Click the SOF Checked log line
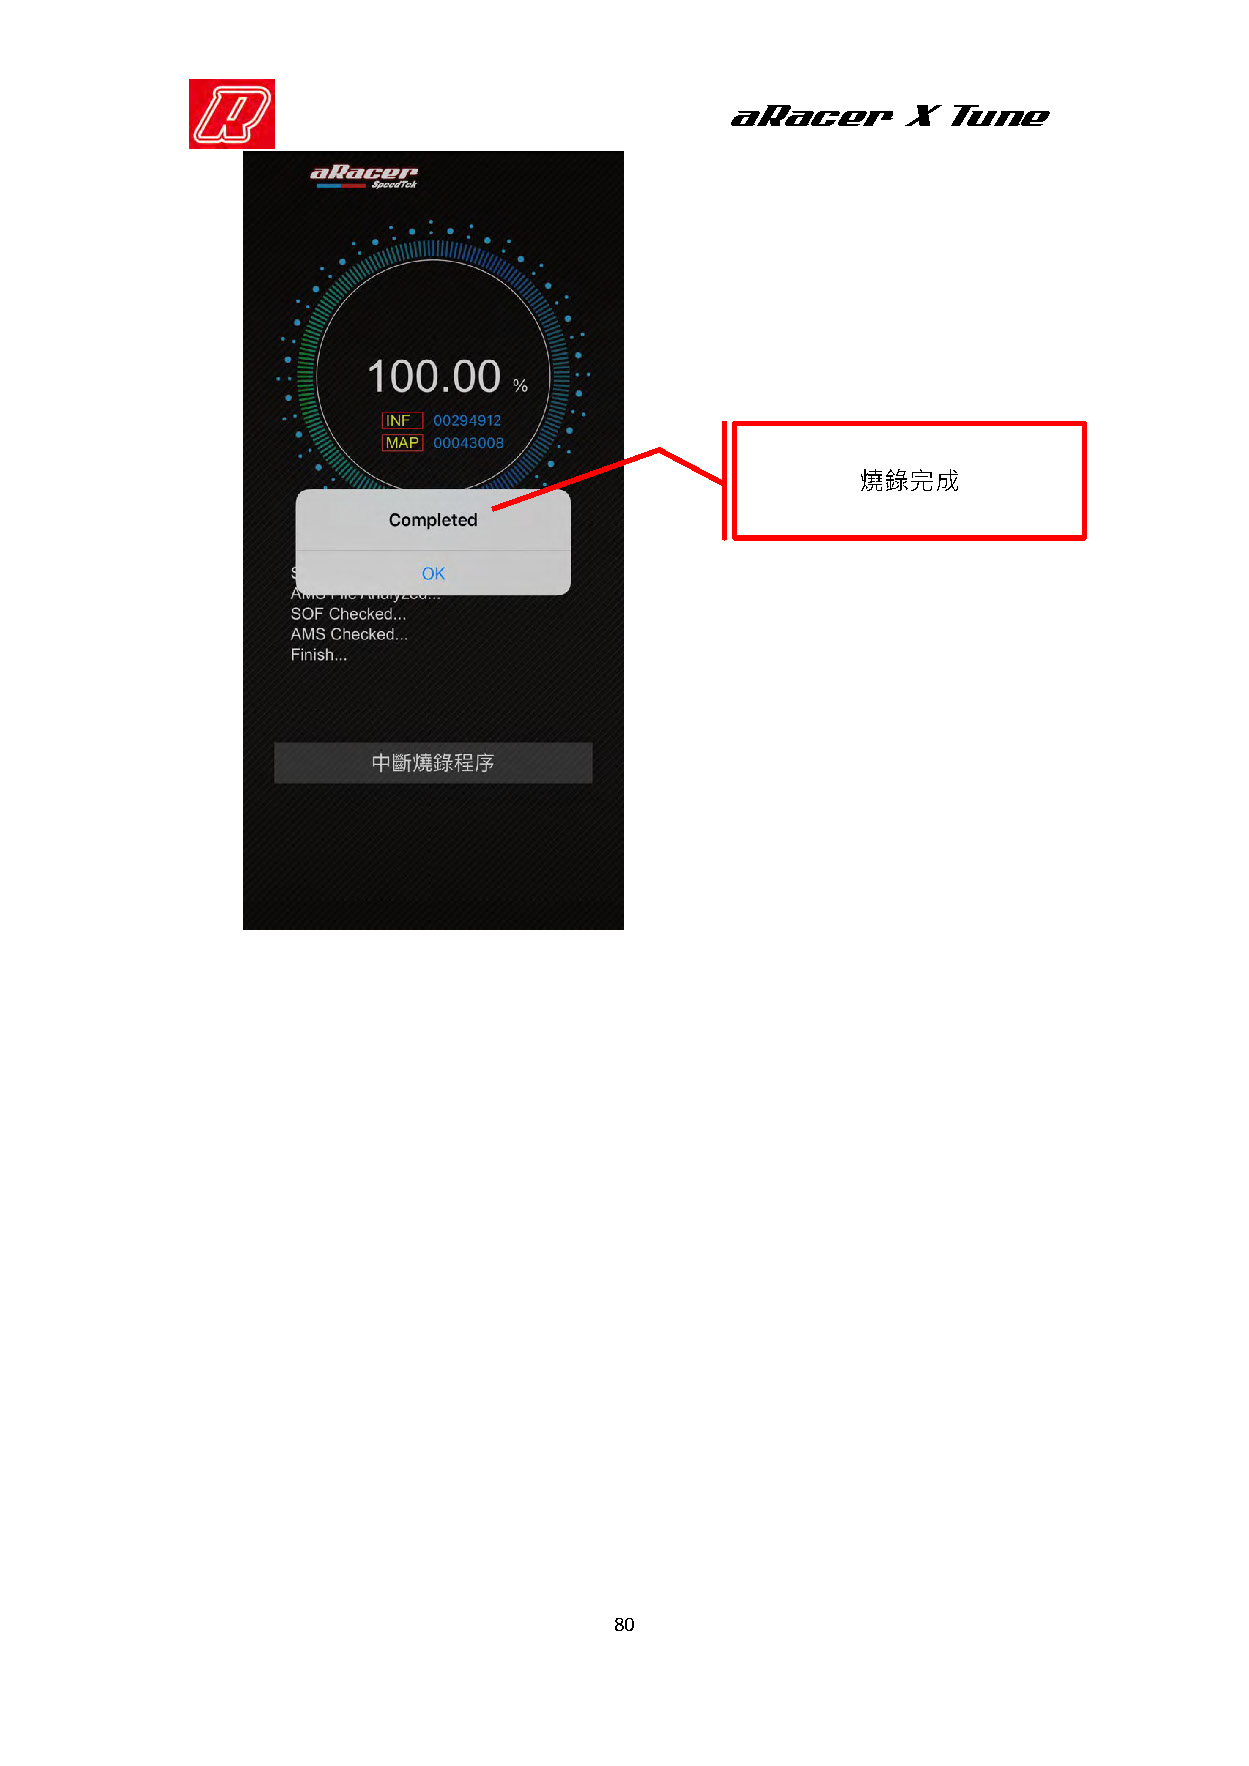Image resolution: width=1249 pixels, height=1766 pixels. (x=348, y=614)
